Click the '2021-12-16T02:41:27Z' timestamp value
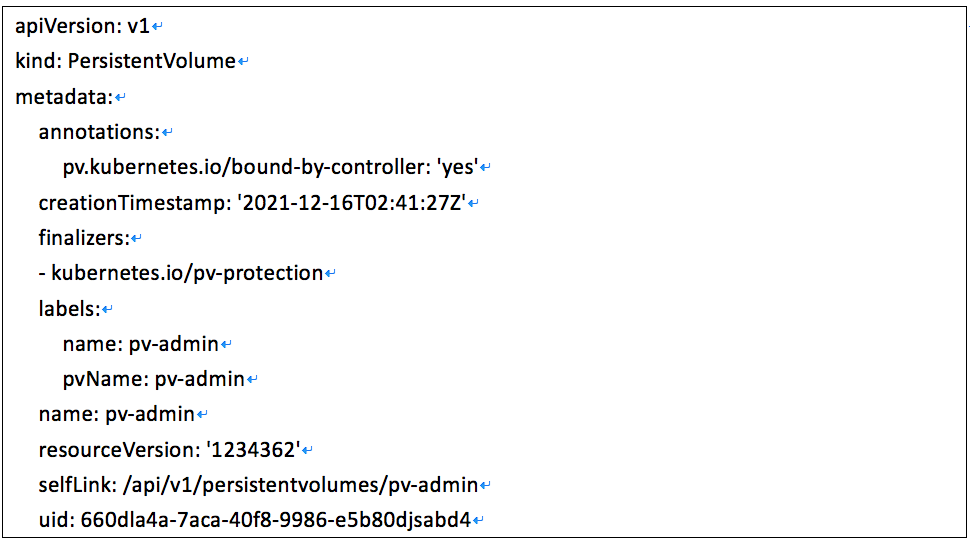 coord(351,203)
